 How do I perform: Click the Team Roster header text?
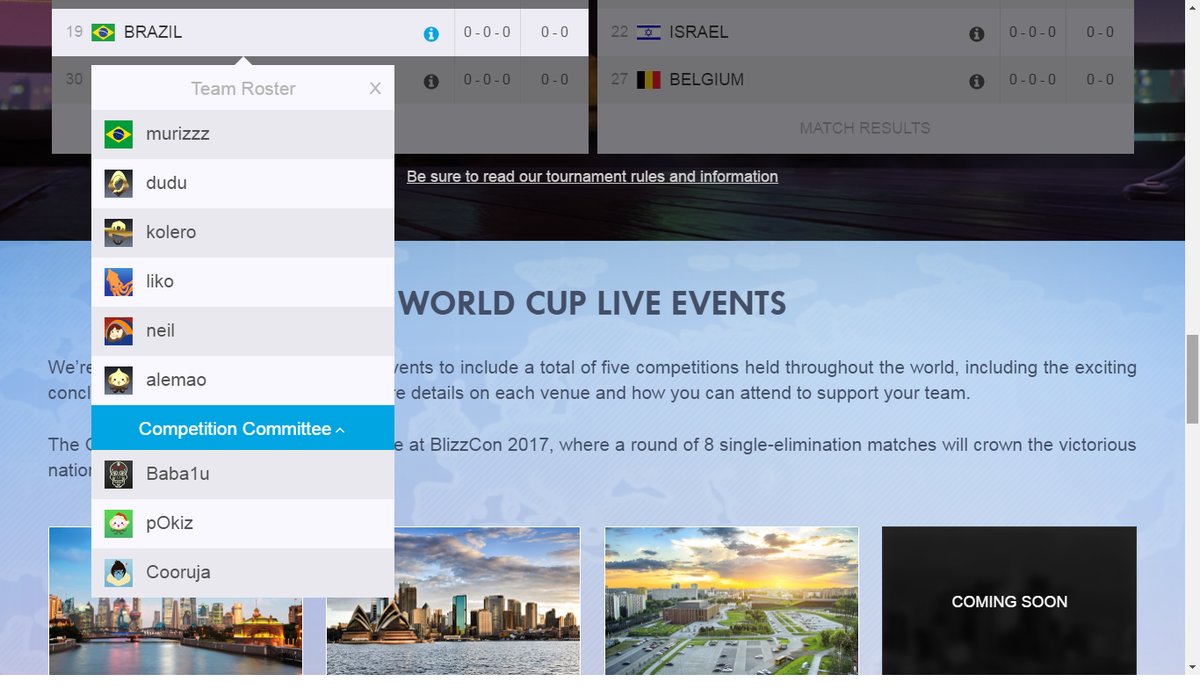pyautogui.click(x=243, y=89)
